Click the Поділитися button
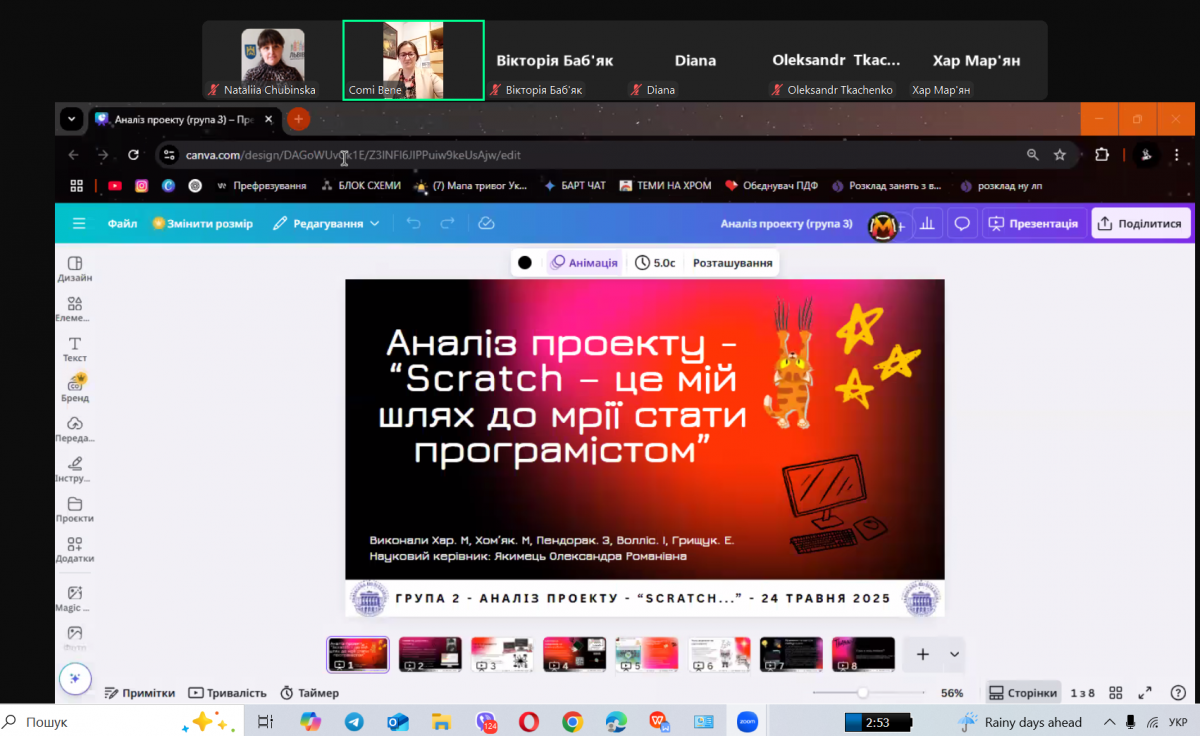The image size is (1200, 736). coord(1141,222)
